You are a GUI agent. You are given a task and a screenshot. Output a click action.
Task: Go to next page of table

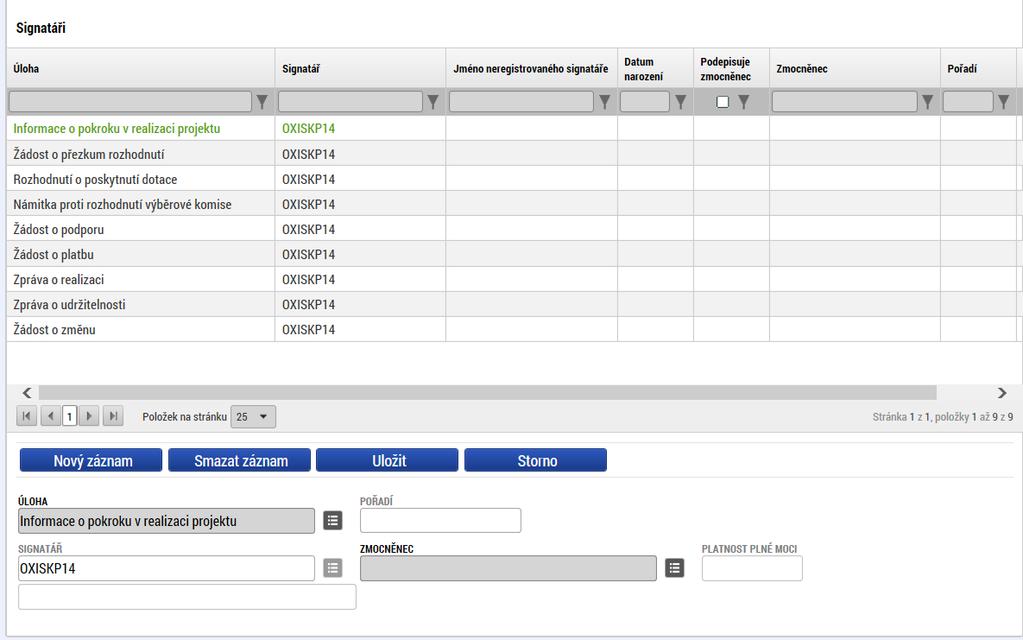(x=89, y=416)
